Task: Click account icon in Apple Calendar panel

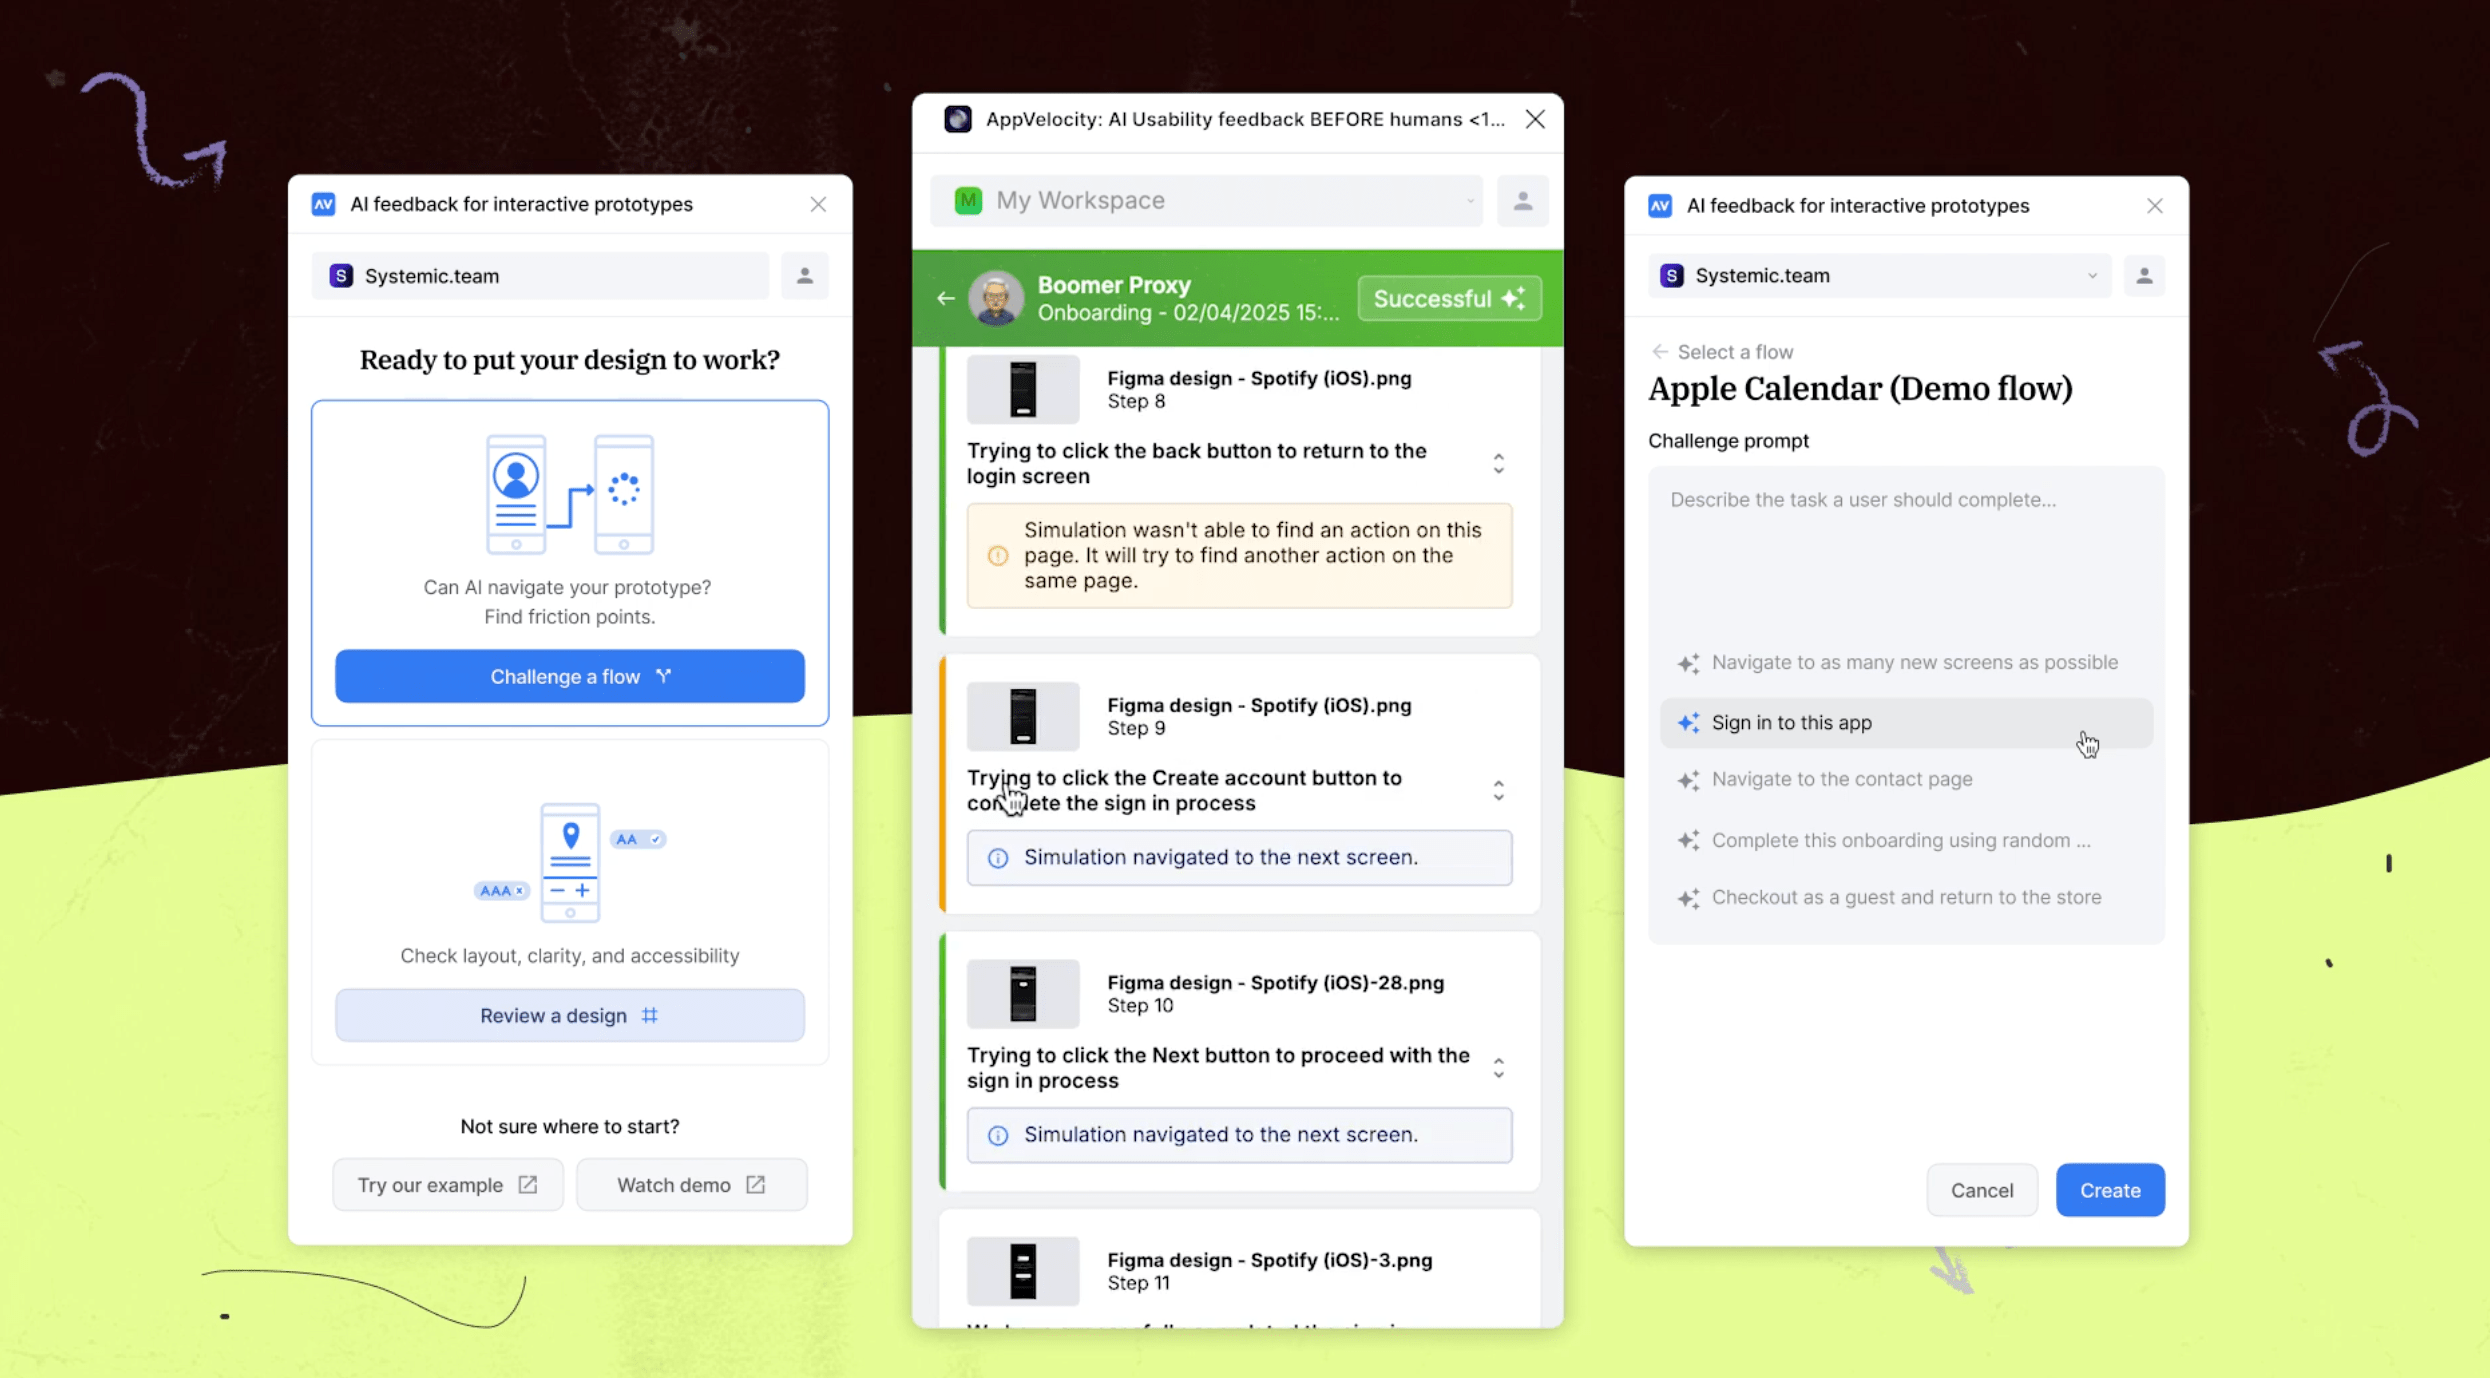Action: [x=2143, y=276]
